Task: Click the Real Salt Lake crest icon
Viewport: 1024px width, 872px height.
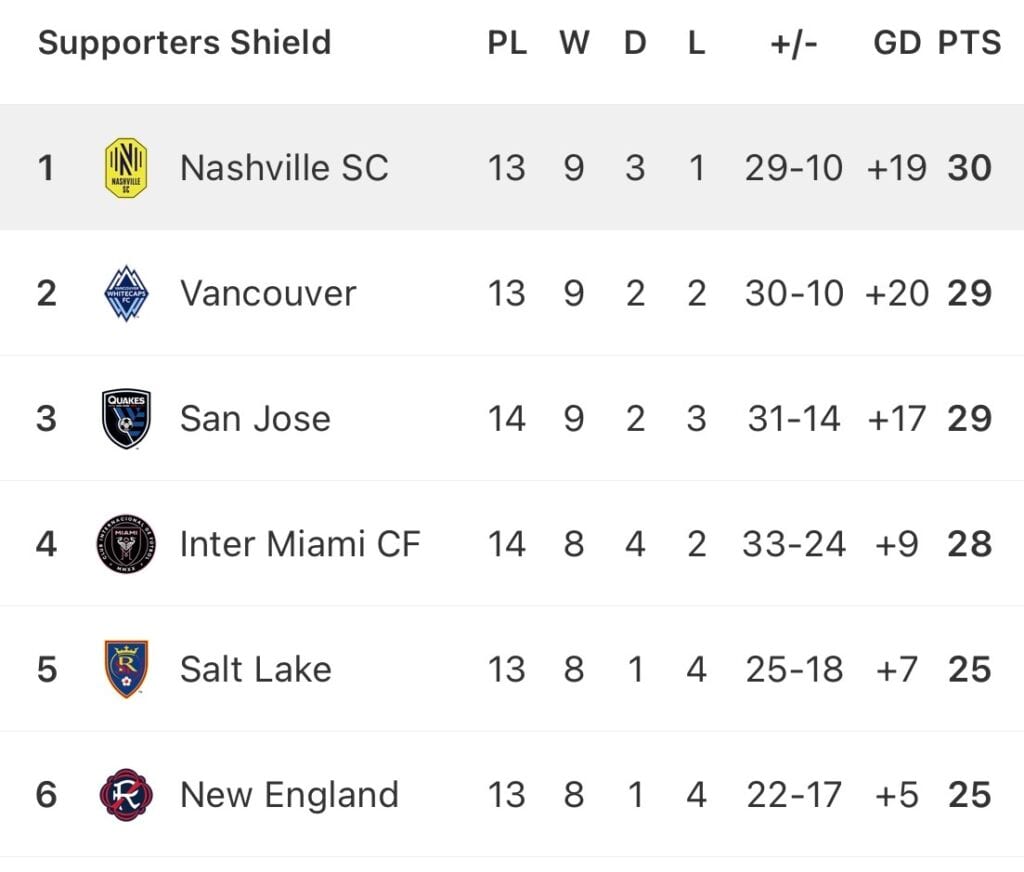Action: [x=126, y=669]
